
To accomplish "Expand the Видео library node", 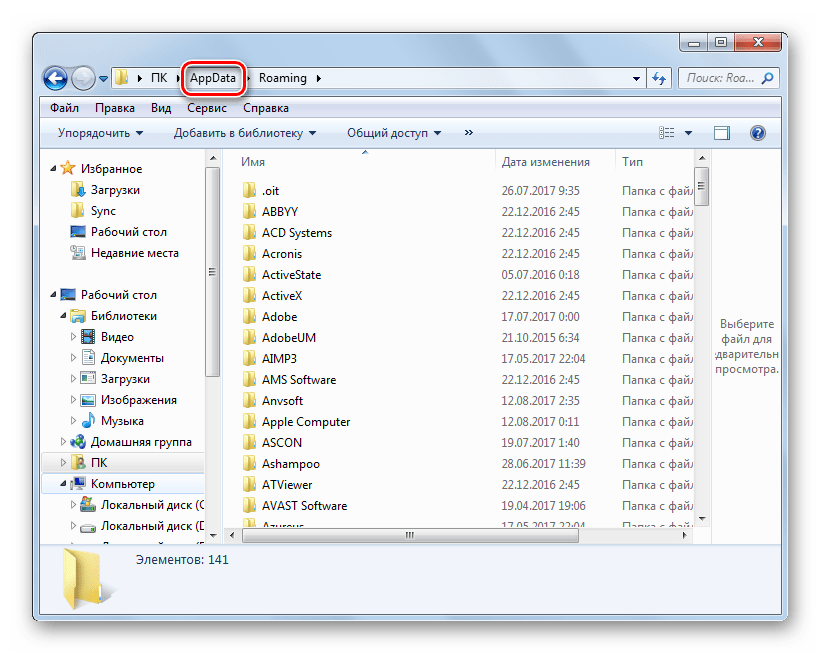I will pyautogui.click(x=73, y=337).
